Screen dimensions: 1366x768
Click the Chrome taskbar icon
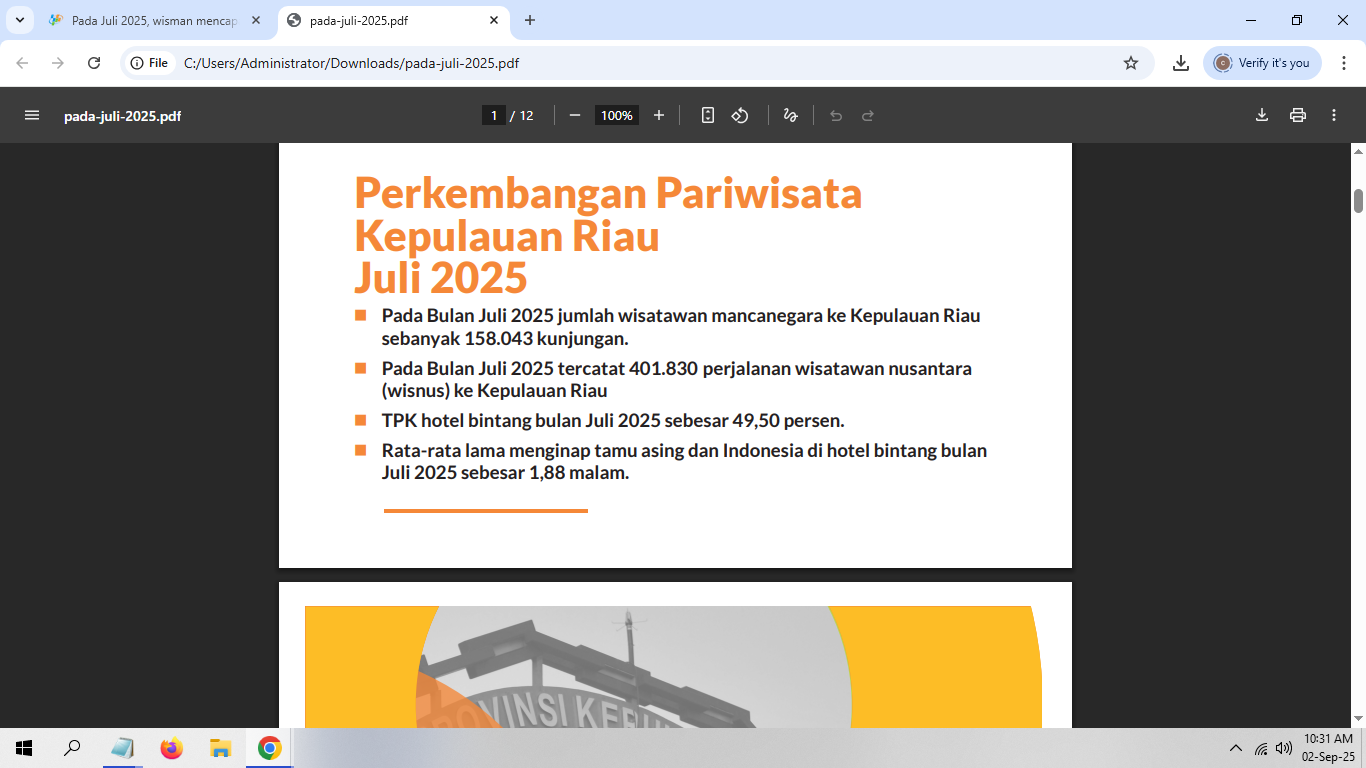[x=270, y=748]
